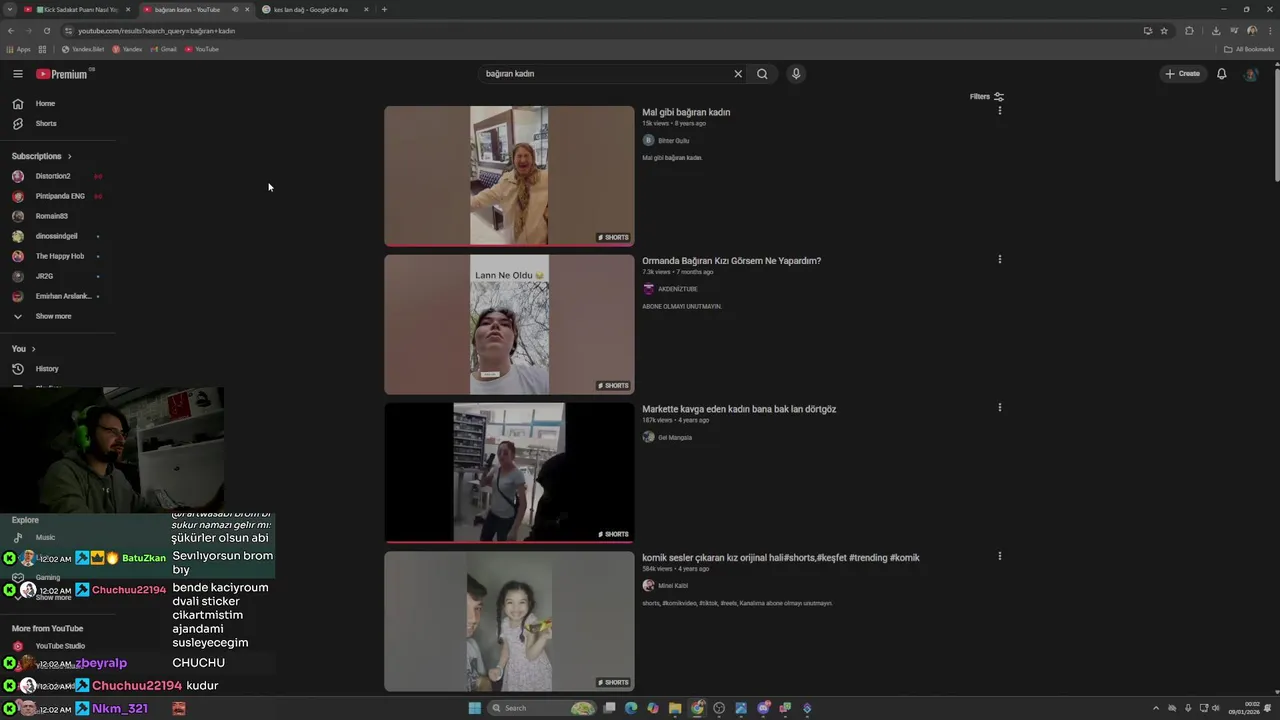This screenshot has height=720, width=1280.
Task: Click the taskbar Search box
Action: (x=541, y=708)
